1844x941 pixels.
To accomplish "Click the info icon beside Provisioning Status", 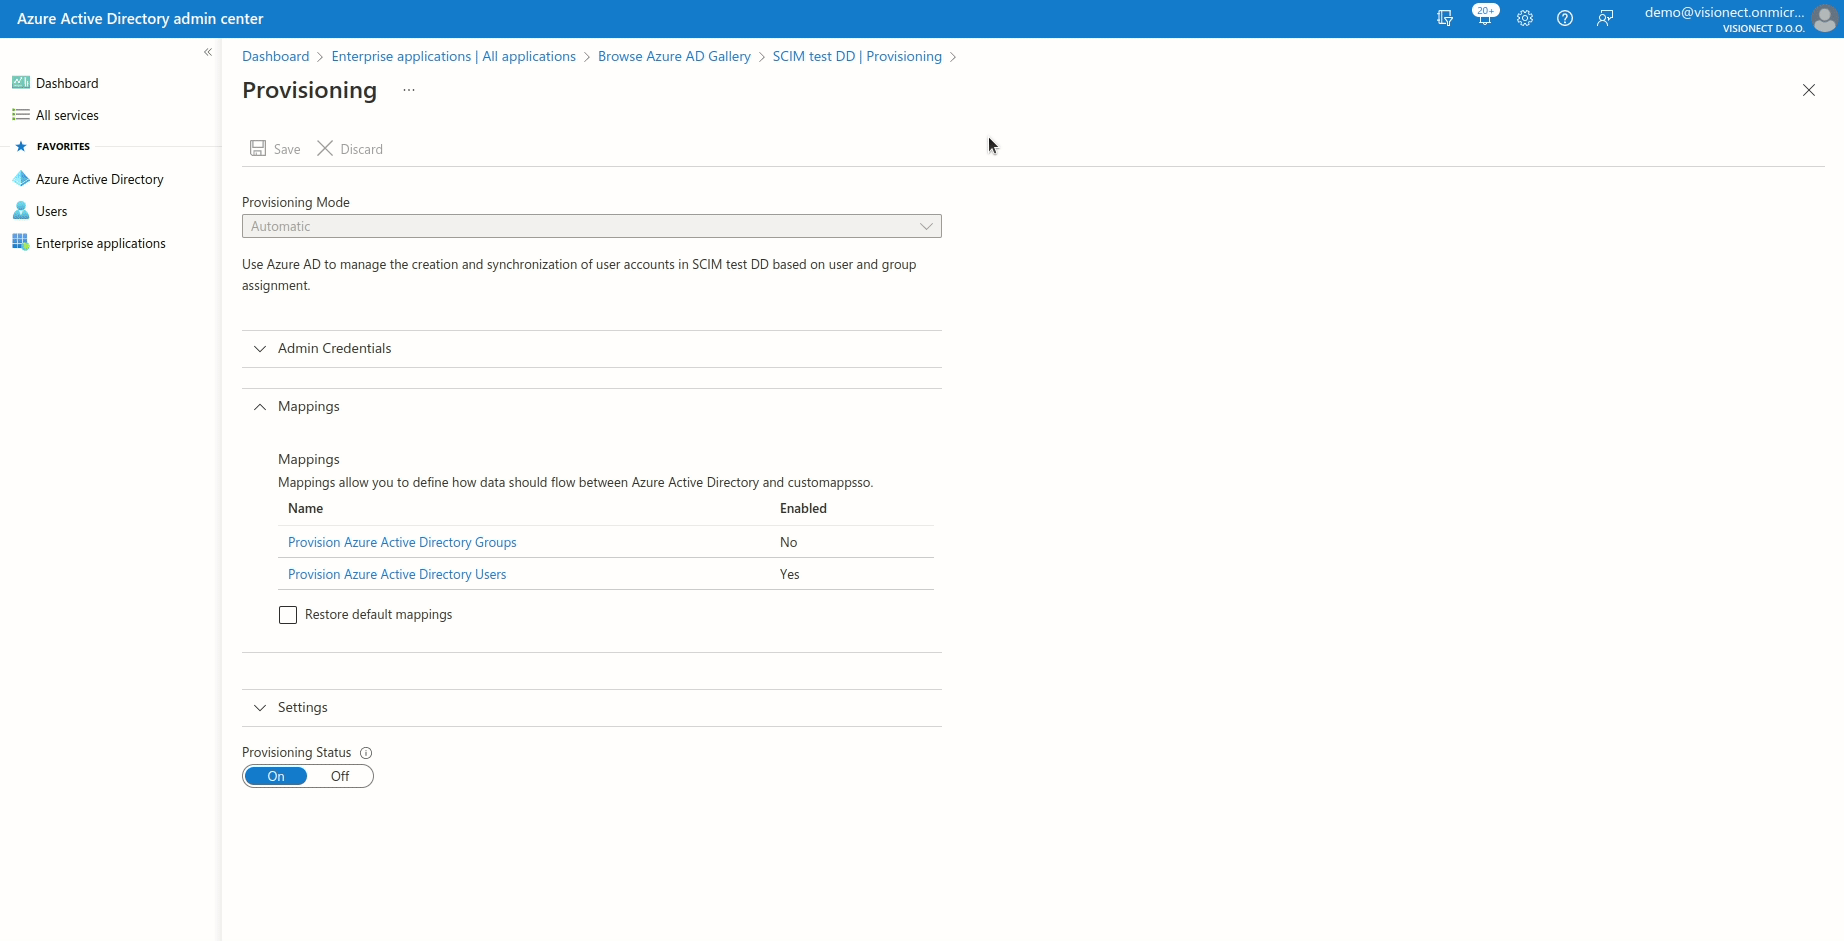I will tap(366, 753).
